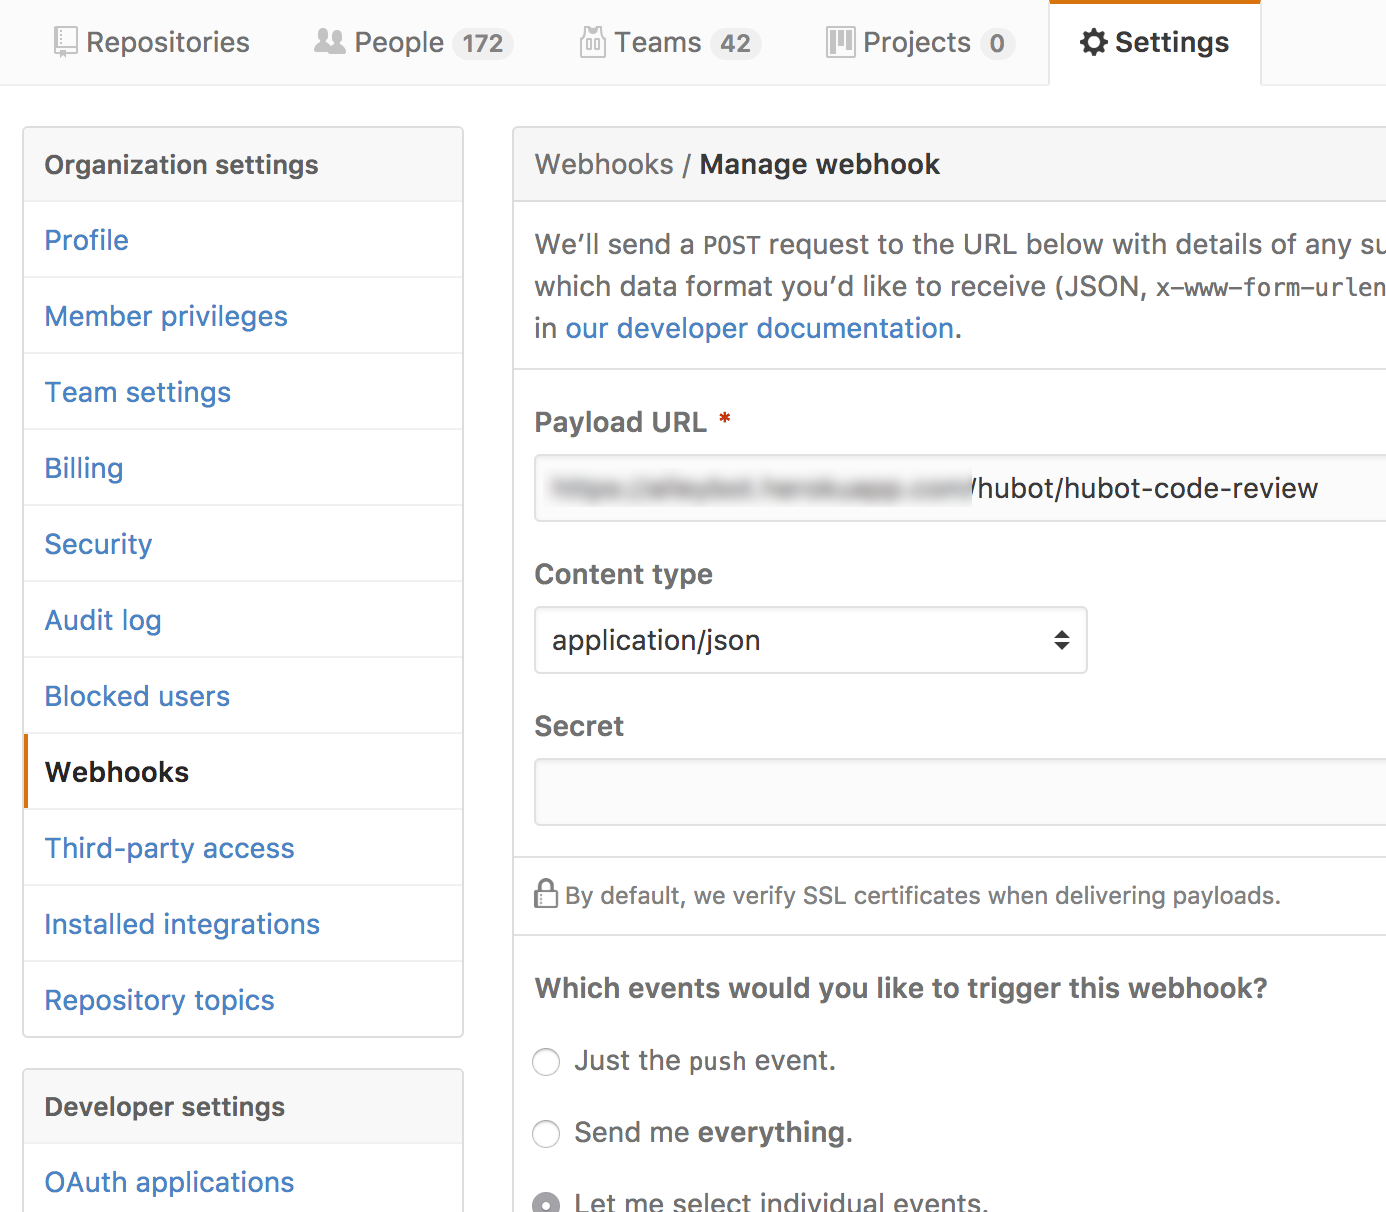Go back to Webhooks breadcrumb link
Screen dimensions: 1386x1212
point(604,164)
